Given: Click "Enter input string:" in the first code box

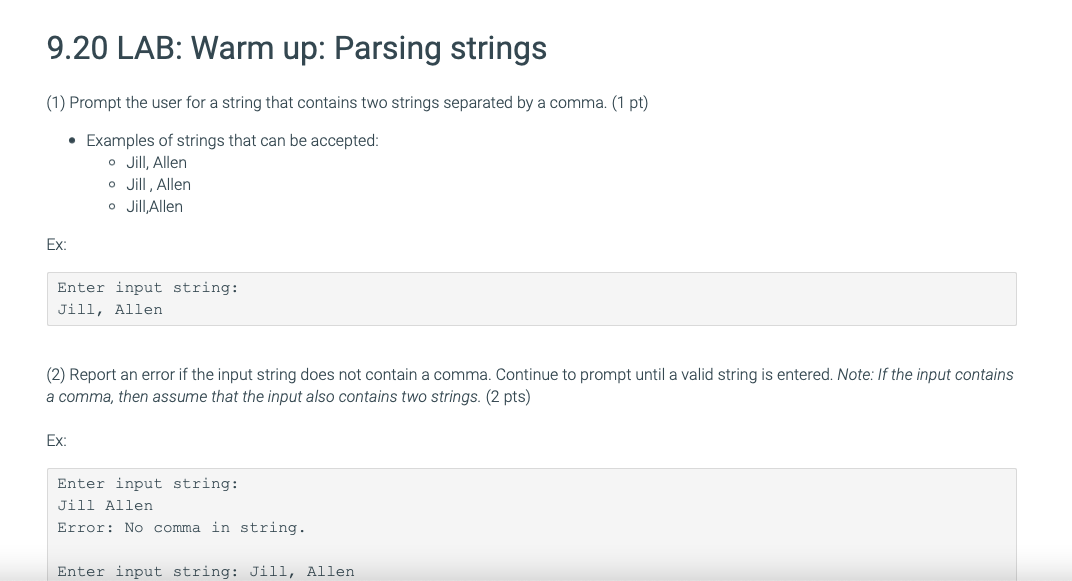Looking at the screenshot, I should (148, 288).
